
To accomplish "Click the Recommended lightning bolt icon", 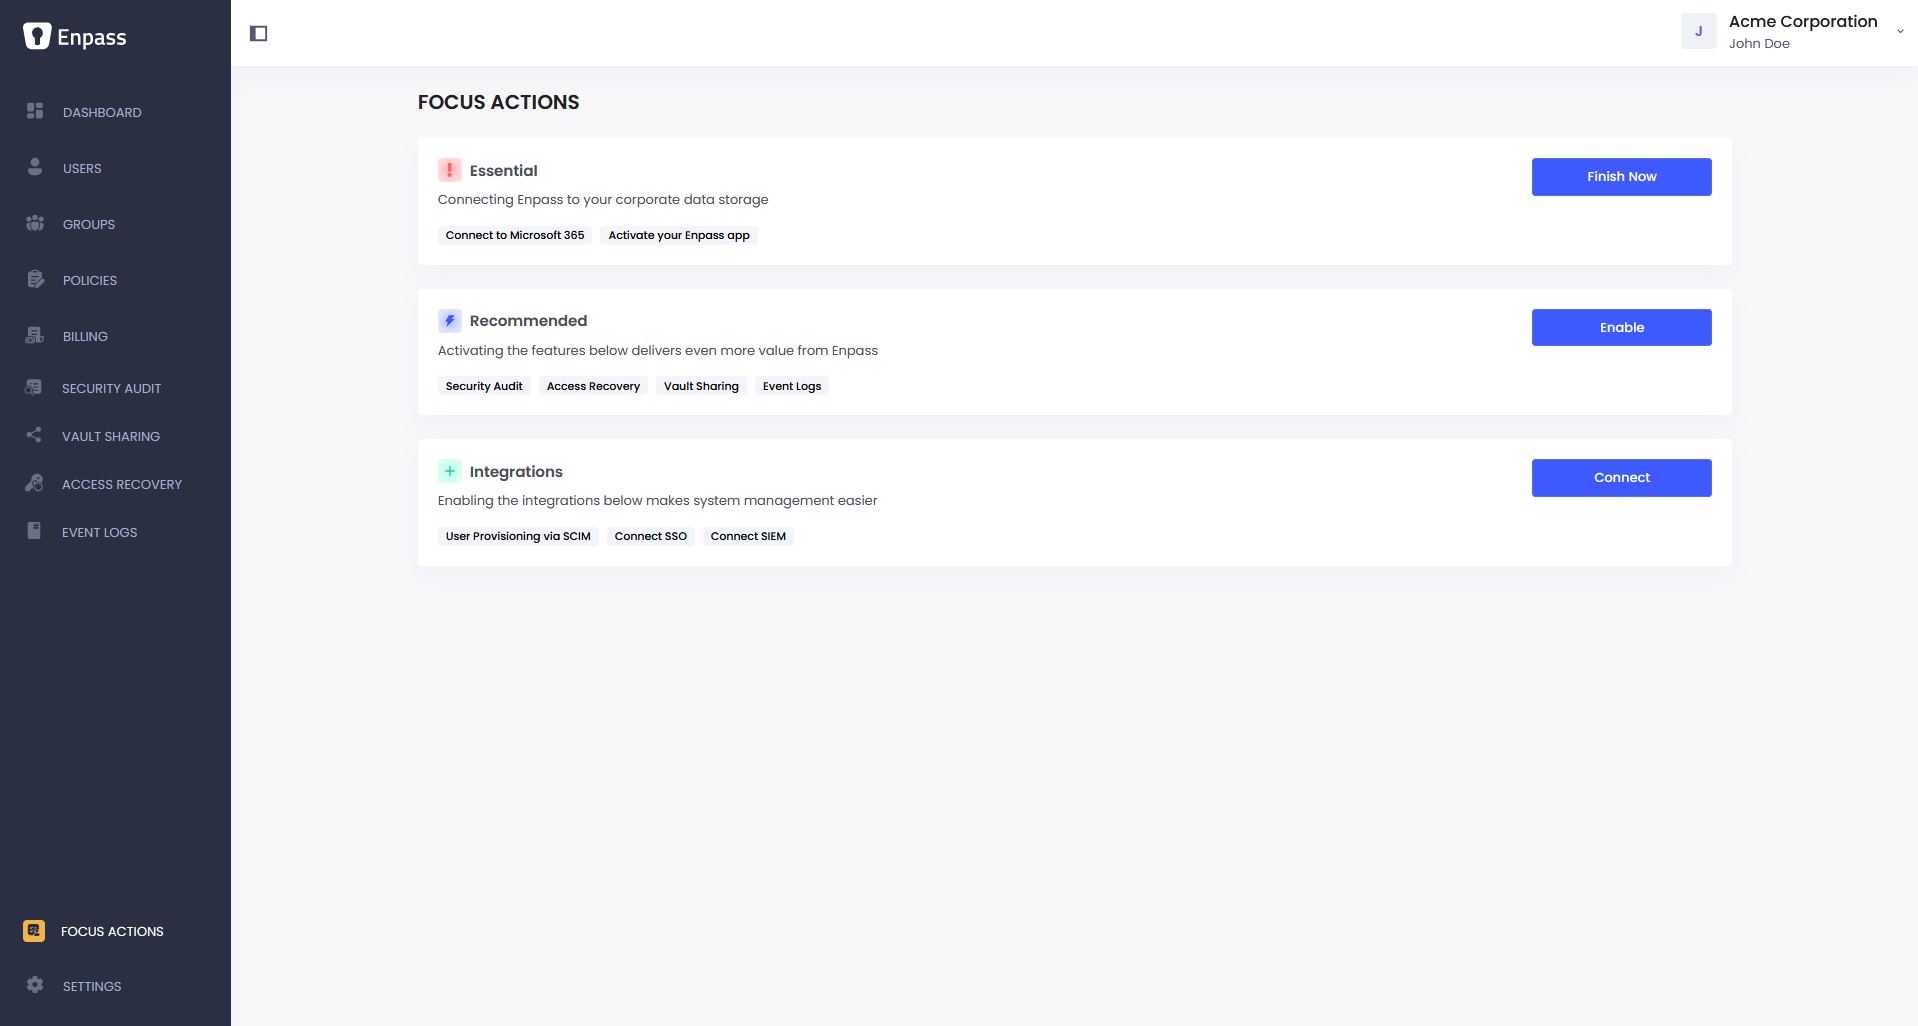I will point(450,321).
